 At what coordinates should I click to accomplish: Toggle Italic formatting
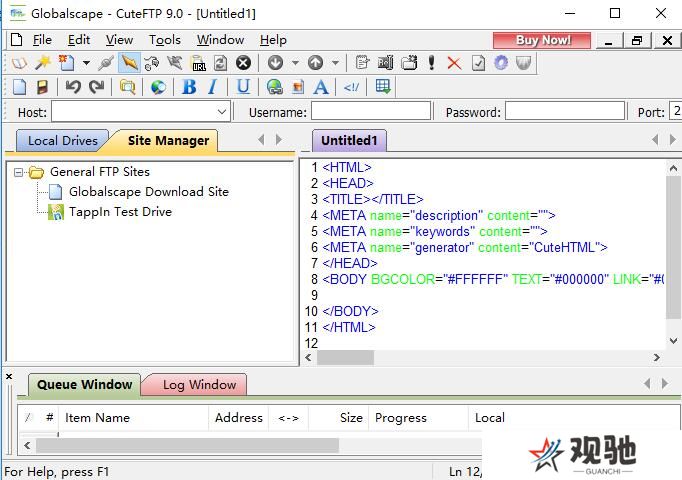213,87
